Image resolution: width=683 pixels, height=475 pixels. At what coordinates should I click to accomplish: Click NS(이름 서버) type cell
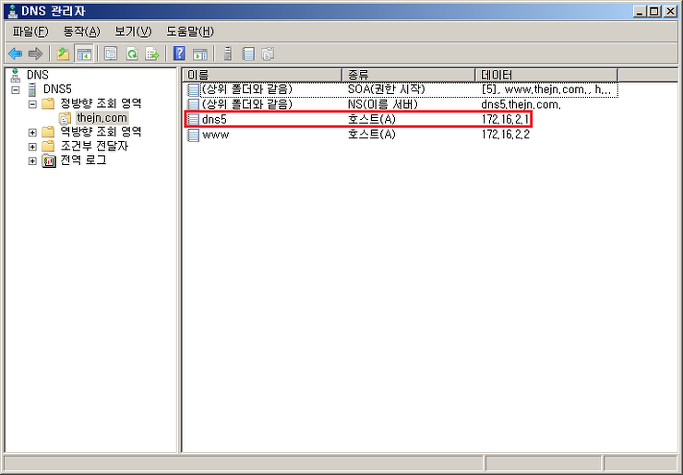click(x=382, y=105)
